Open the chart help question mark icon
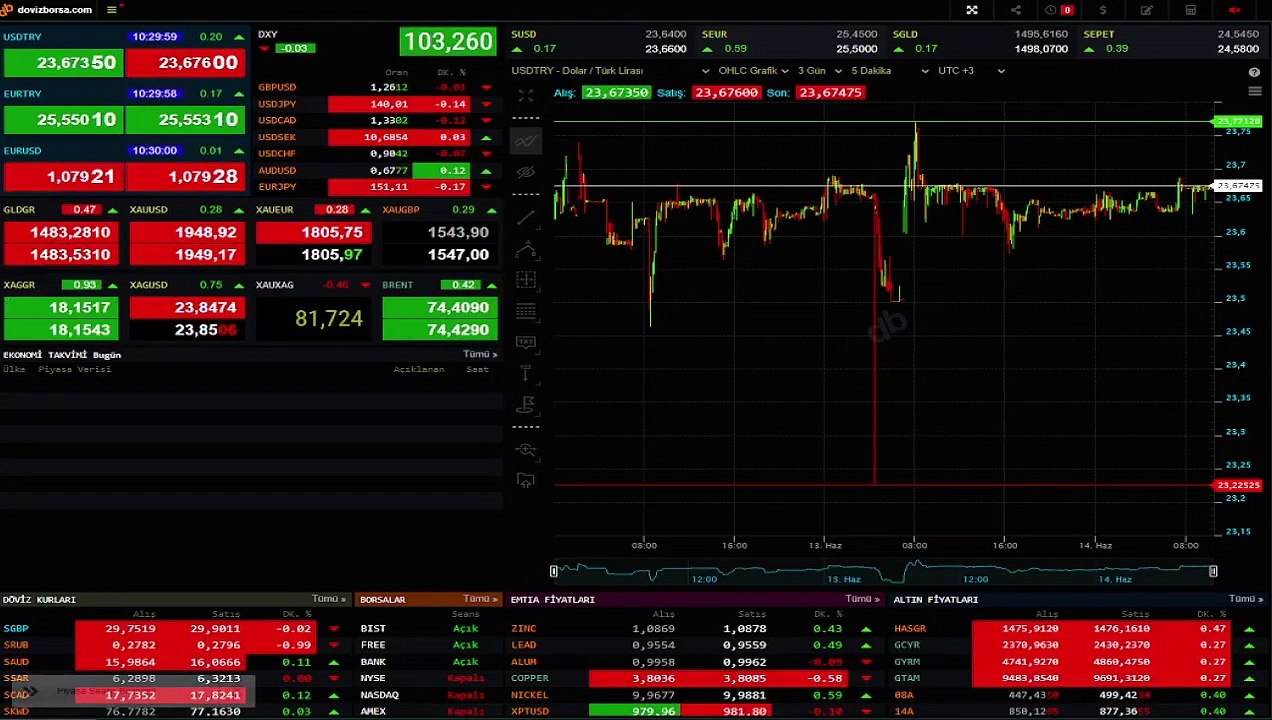1272x720 pixels. 1254,72
